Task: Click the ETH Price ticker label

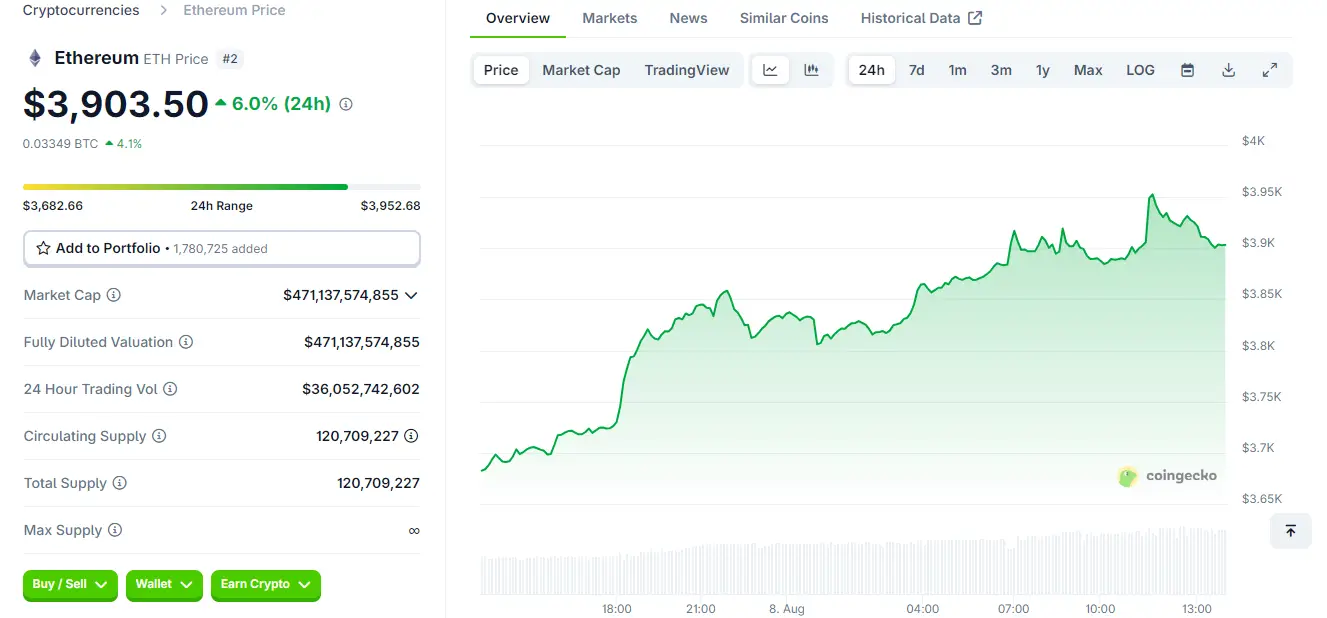Action: tap(176, 59)
